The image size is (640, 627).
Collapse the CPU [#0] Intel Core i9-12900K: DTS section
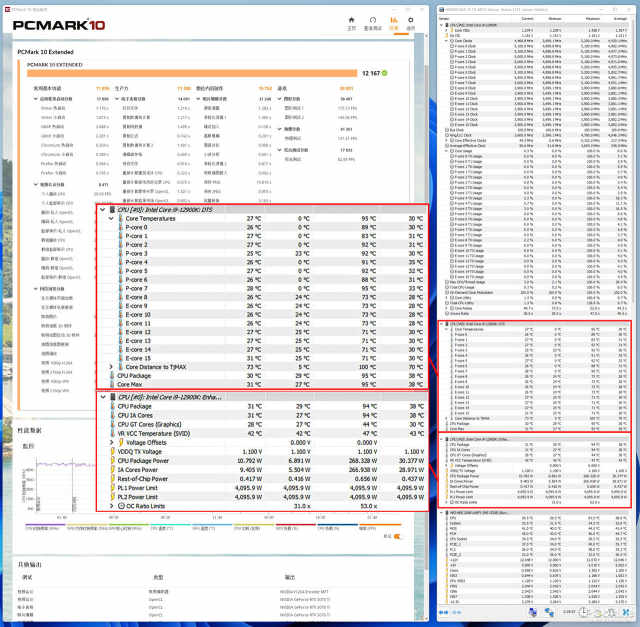(x=102, y=210)
